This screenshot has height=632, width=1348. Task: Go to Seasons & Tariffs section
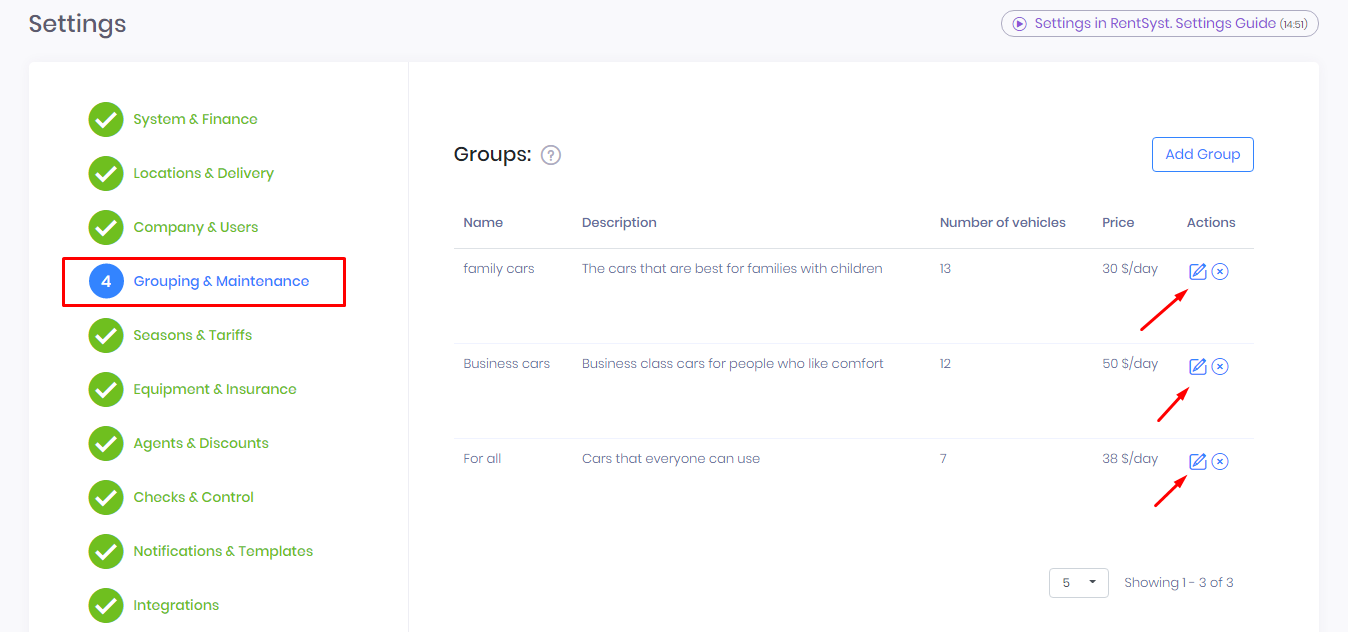click(192, 335)
